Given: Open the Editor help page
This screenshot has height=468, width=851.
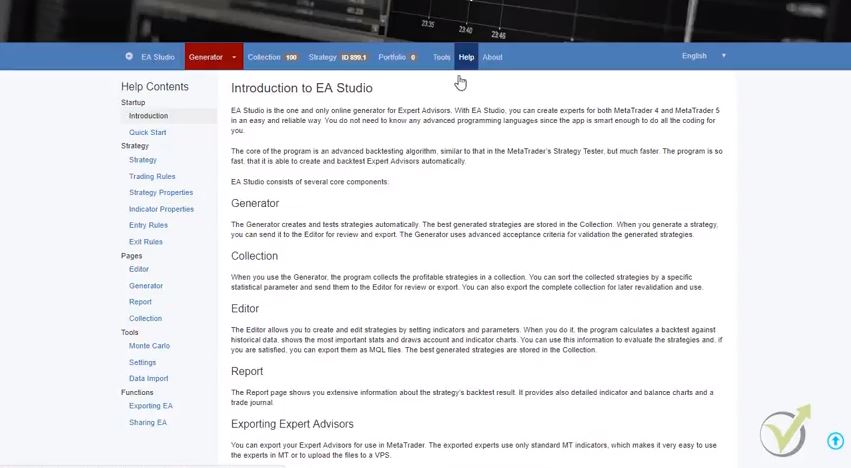Looking at the screenshot, I should point(139,269).
